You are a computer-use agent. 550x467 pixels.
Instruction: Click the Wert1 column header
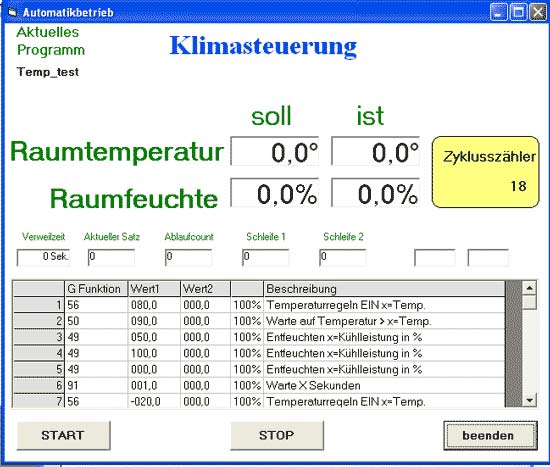pyautogui.click(x=154, y=289)
